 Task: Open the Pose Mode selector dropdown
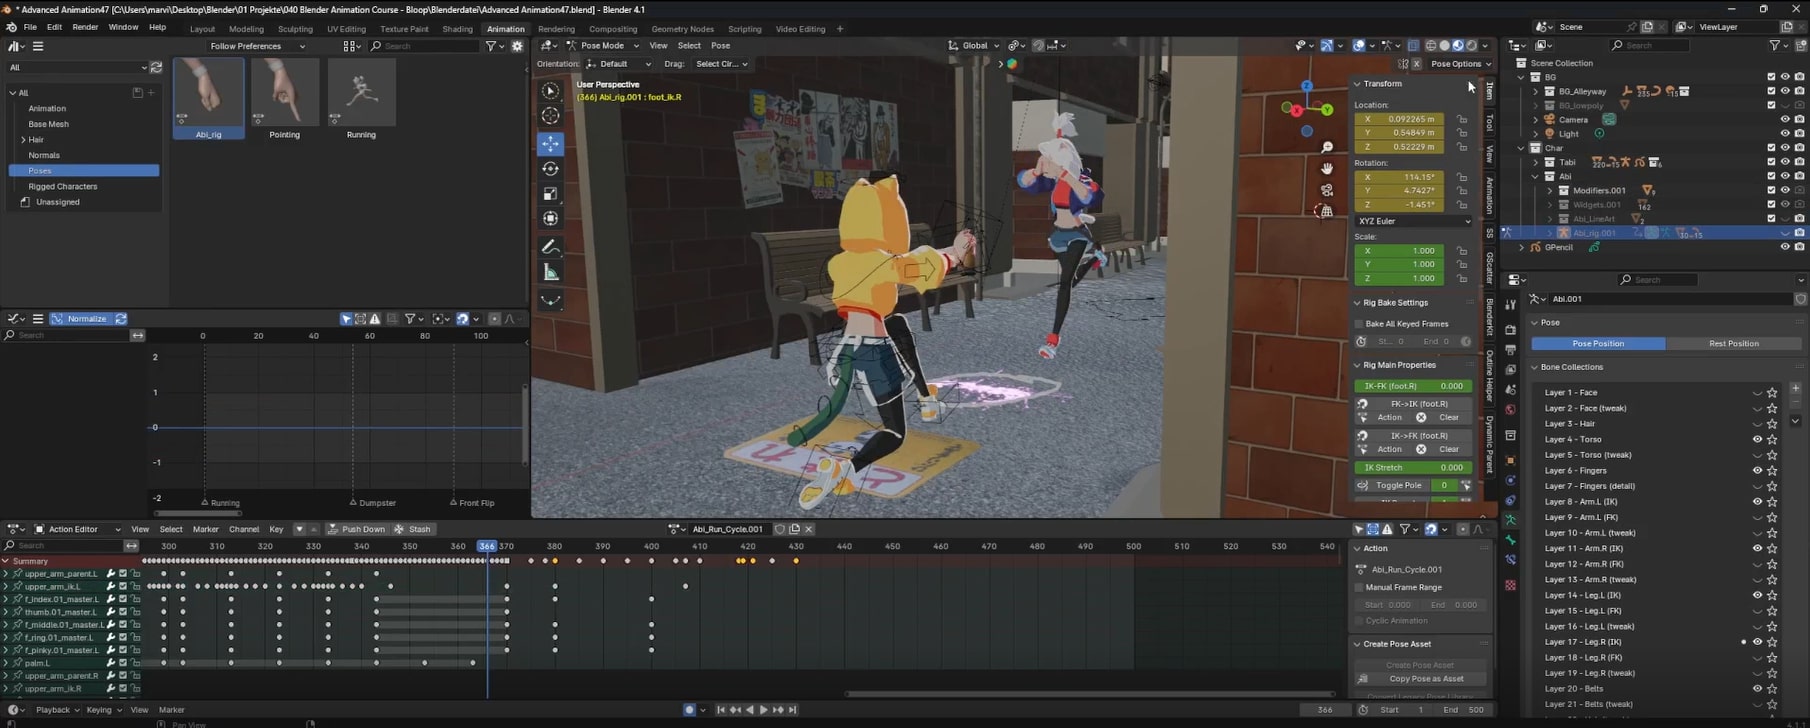point(601,46)
